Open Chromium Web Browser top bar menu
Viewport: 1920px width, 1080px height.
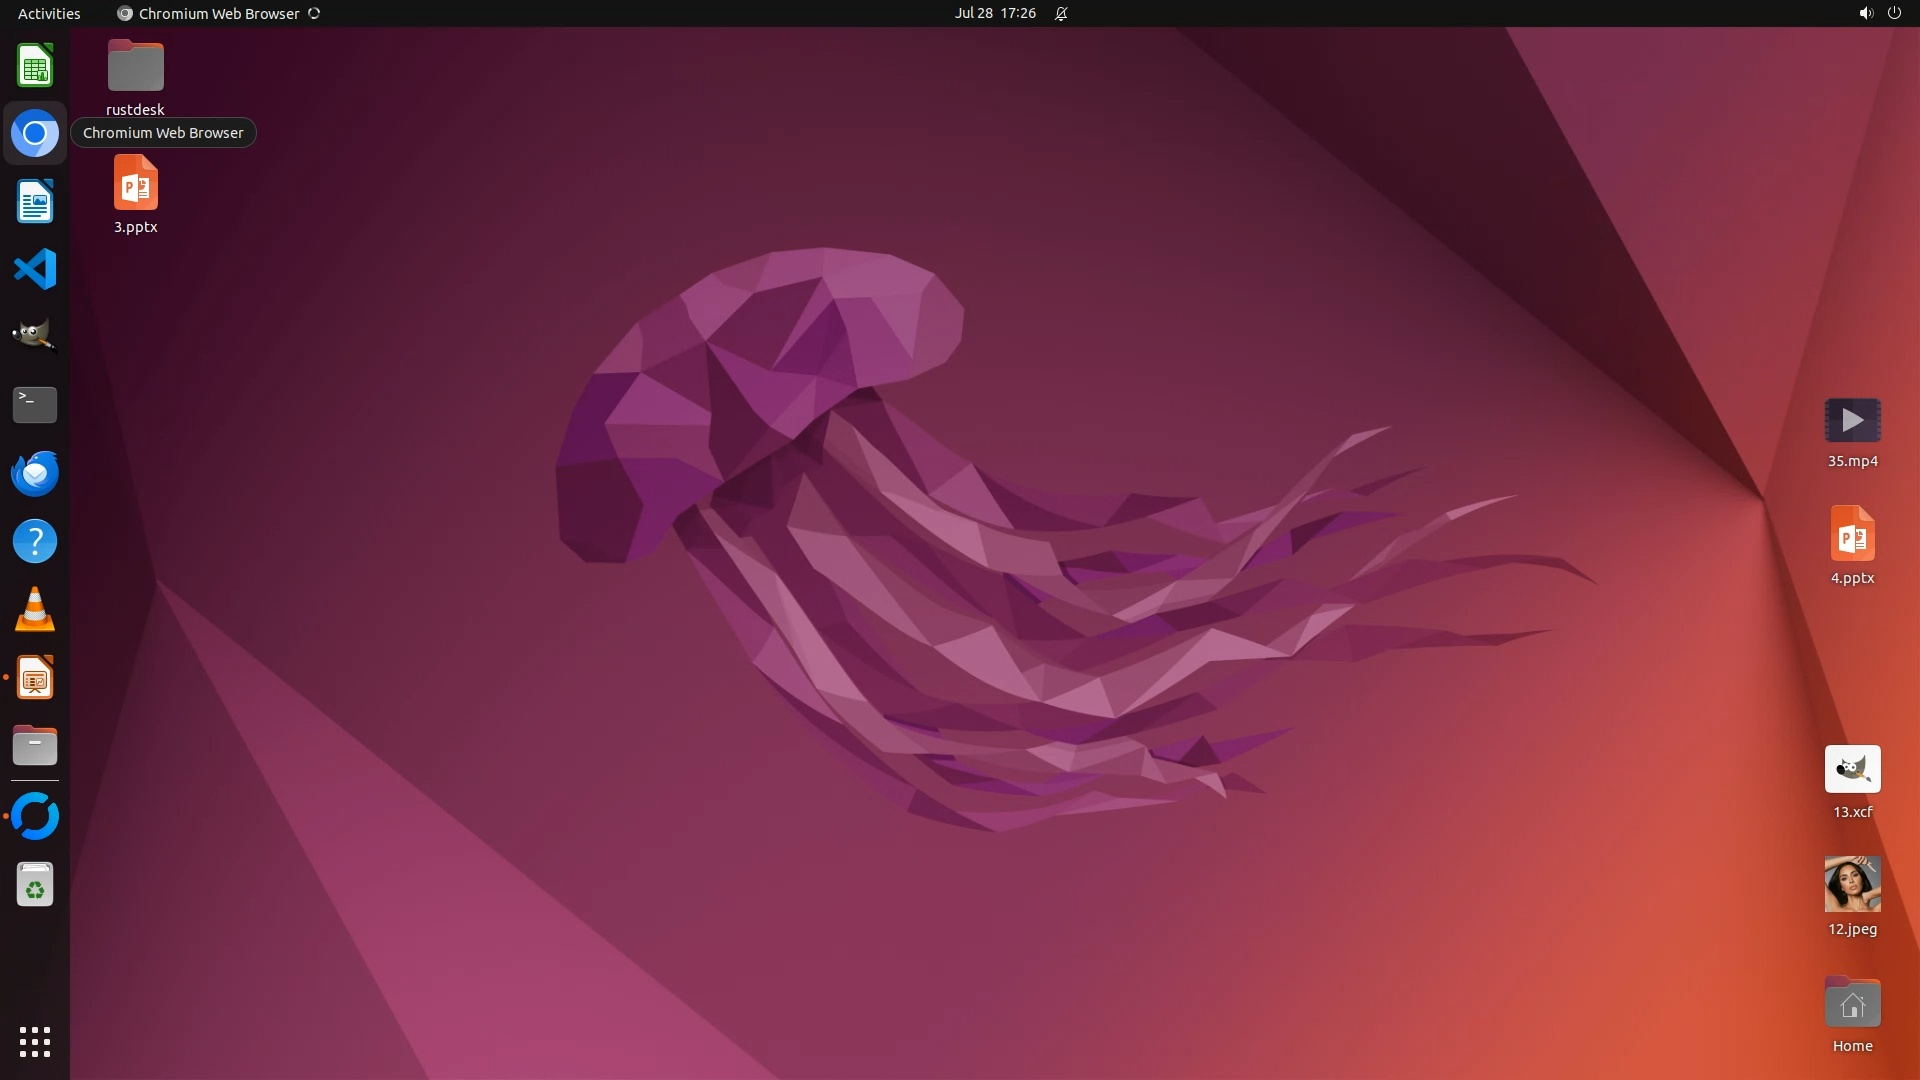pyautogui.click(x=218, y=13)
